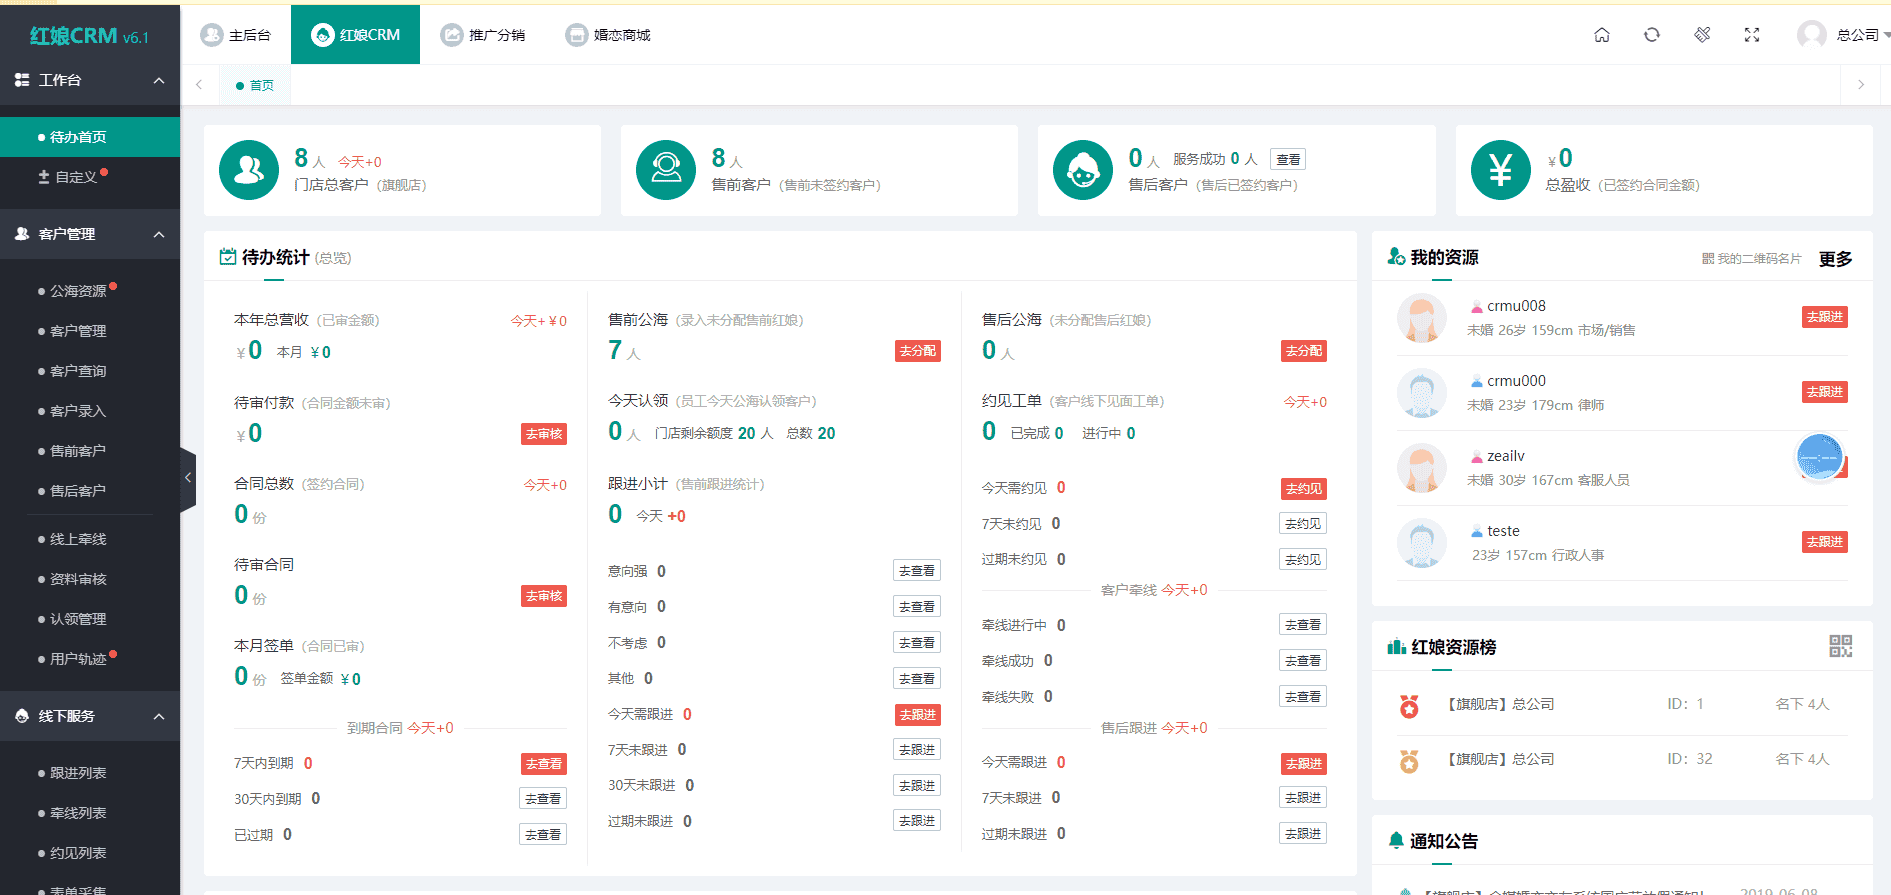Viewport: 1891px width, 895px height.
Task: Click the 总公司 user avatar
Action: 1811,35
